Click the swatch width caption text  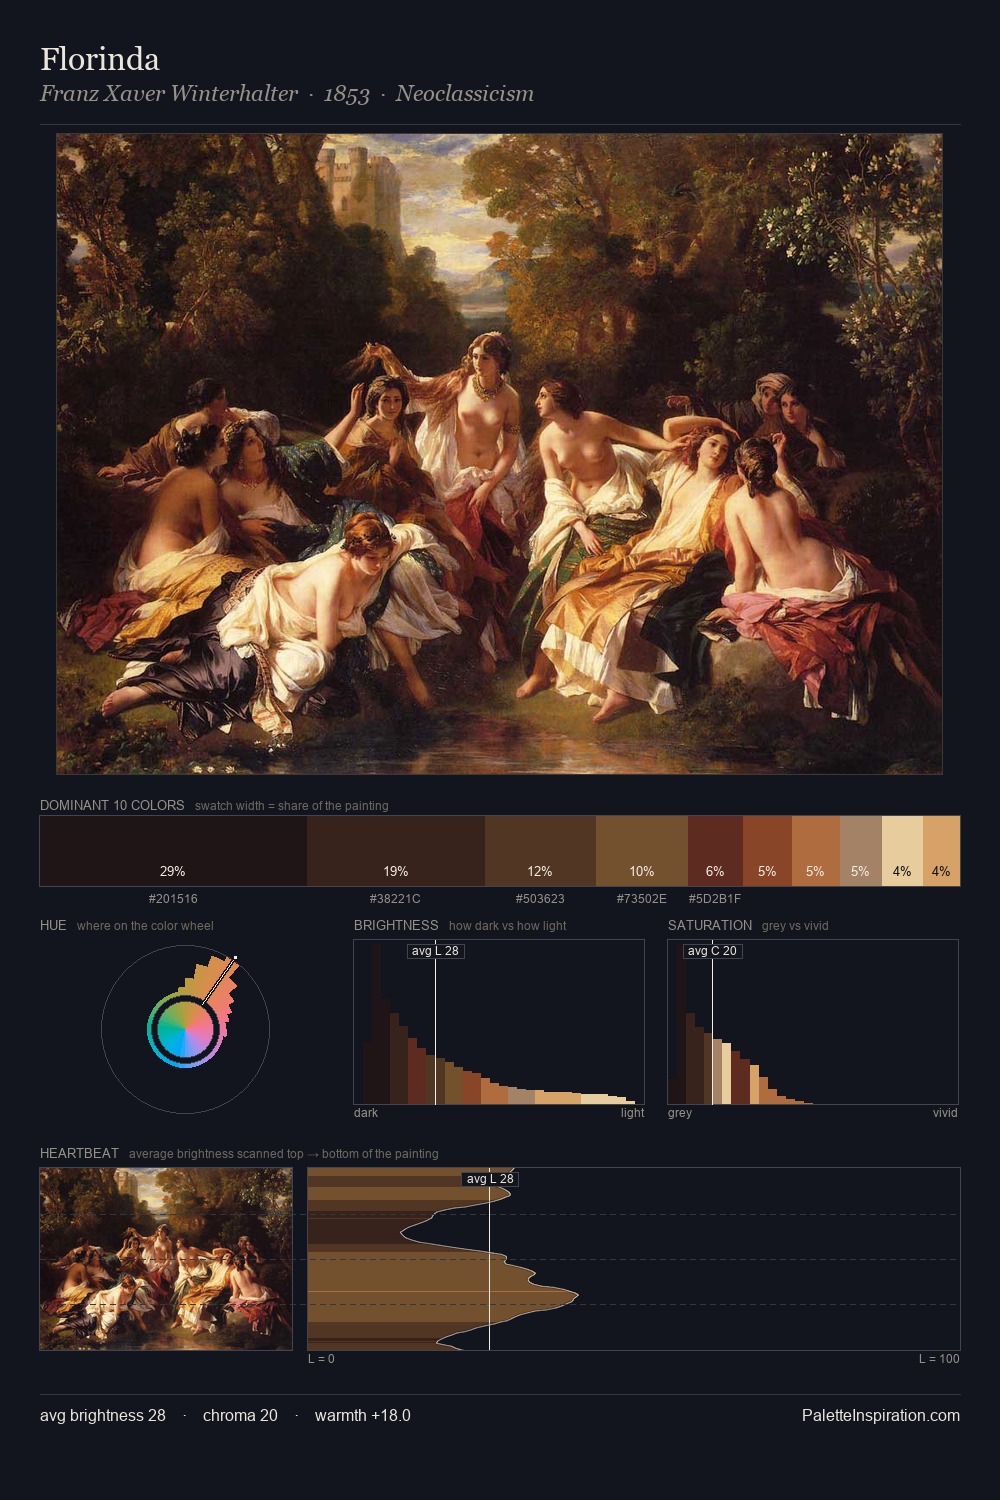pyautogui.click(x=292, y=806)
